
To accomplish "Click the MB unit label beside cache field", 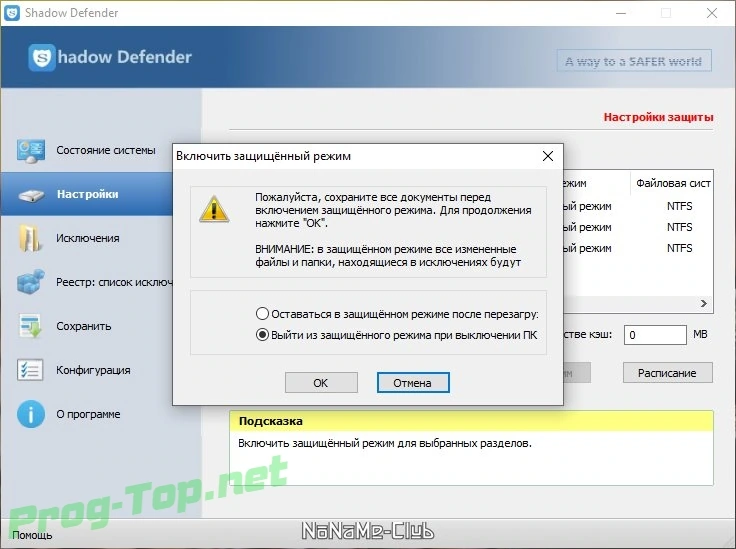I will click(x=700, y=334).
